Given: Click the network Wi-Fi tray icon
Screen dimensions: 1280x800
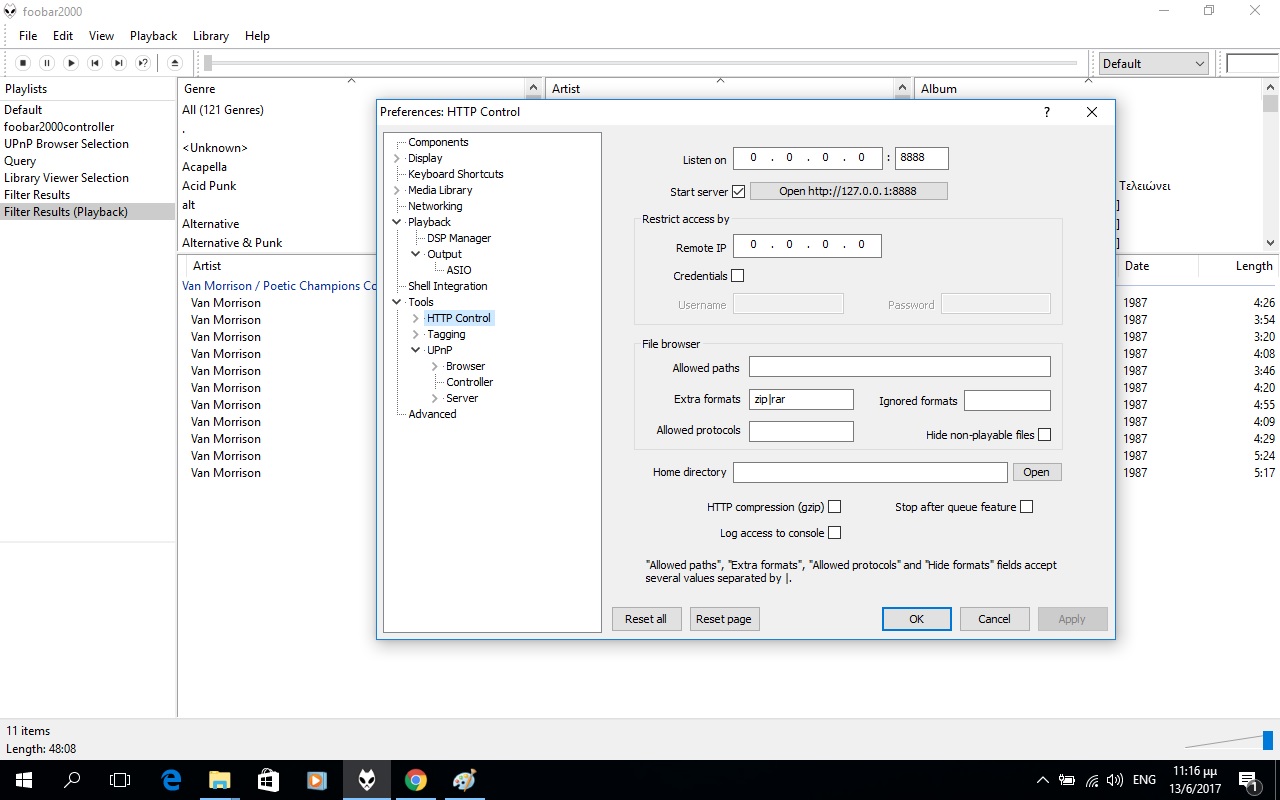Looking at the screenshot, I should 1092,780.
